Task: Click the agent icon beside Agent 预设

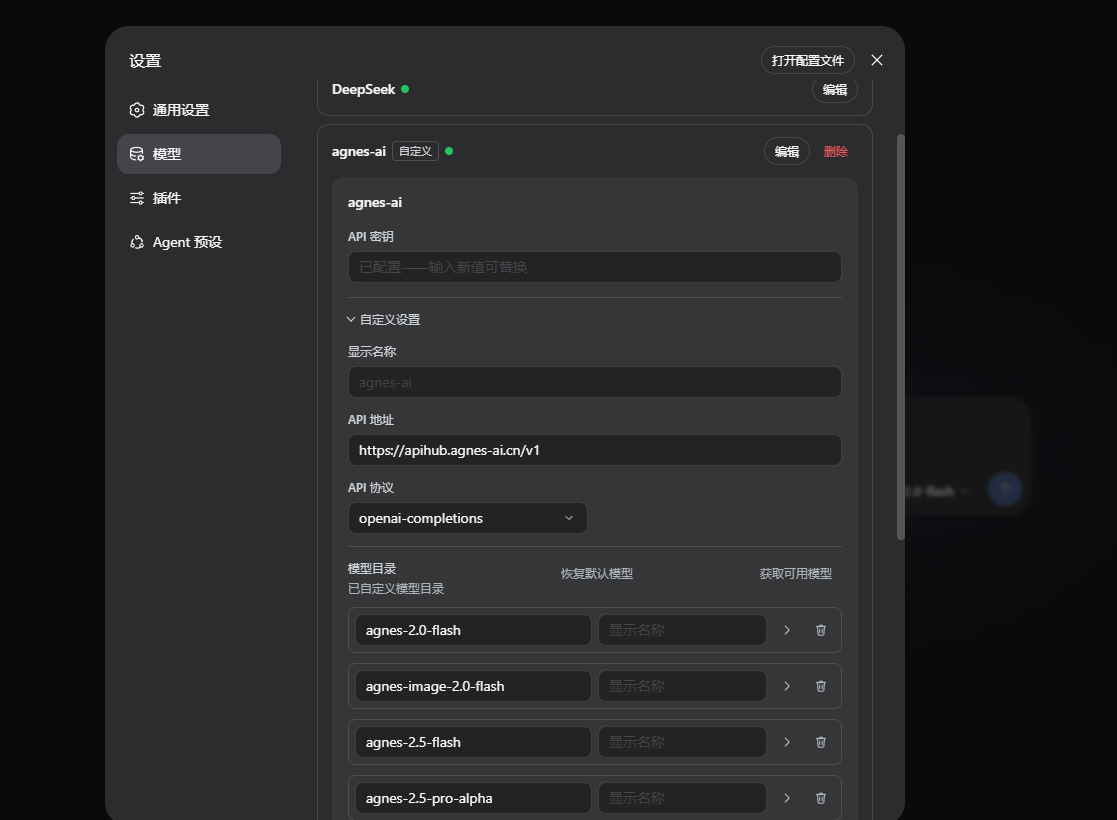Action: [x=137, y=242]
